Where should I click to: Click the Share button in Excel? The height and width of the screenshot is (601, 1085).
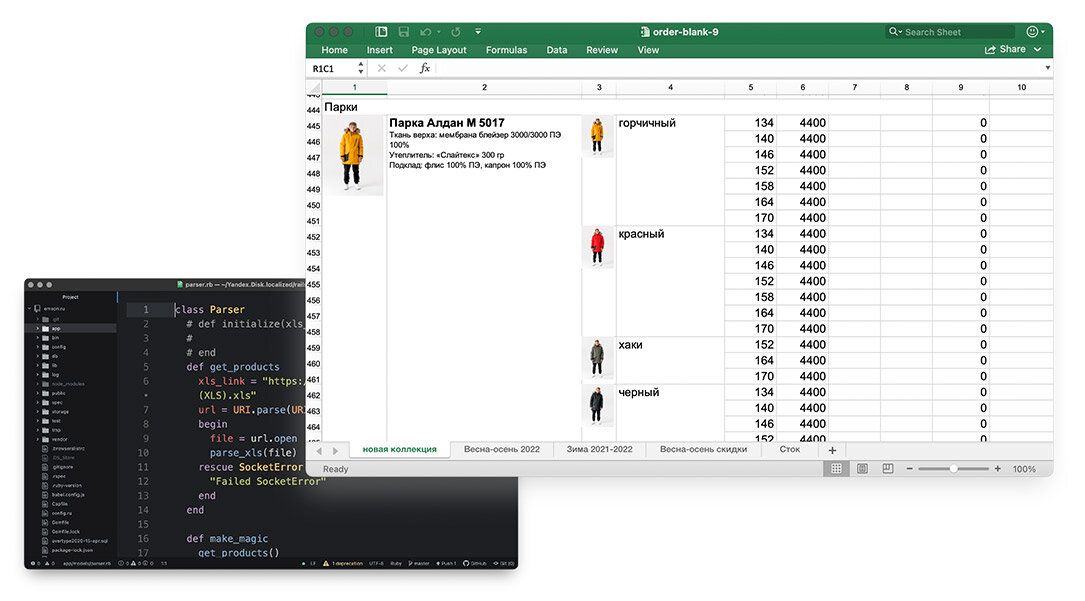1005,49
